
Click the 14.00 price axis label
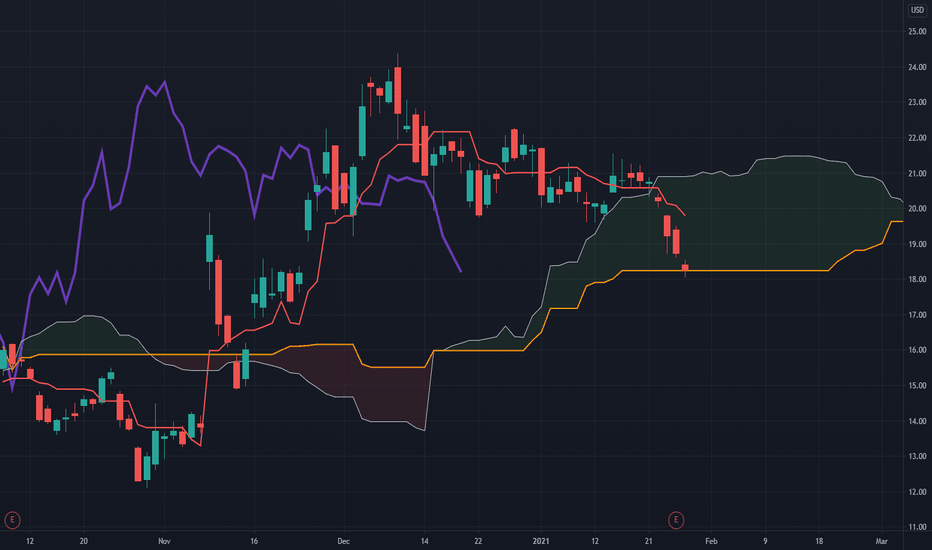[x=917, y=422]
